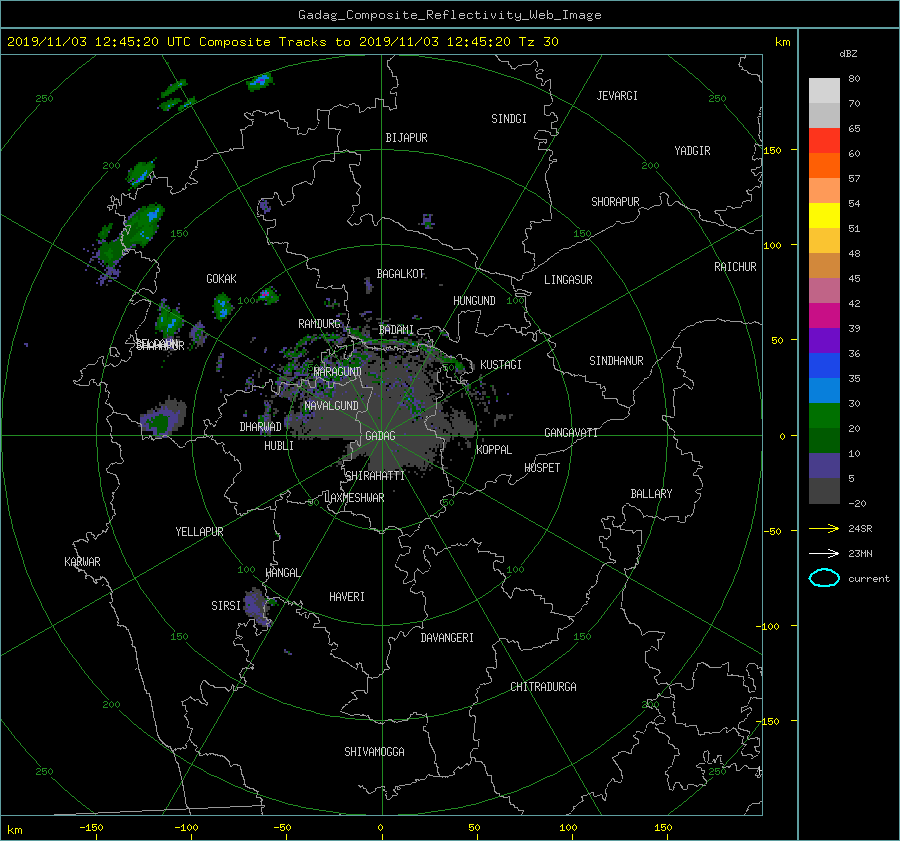Click the cyan 'current' ellipse legend icon

(824, 578)
